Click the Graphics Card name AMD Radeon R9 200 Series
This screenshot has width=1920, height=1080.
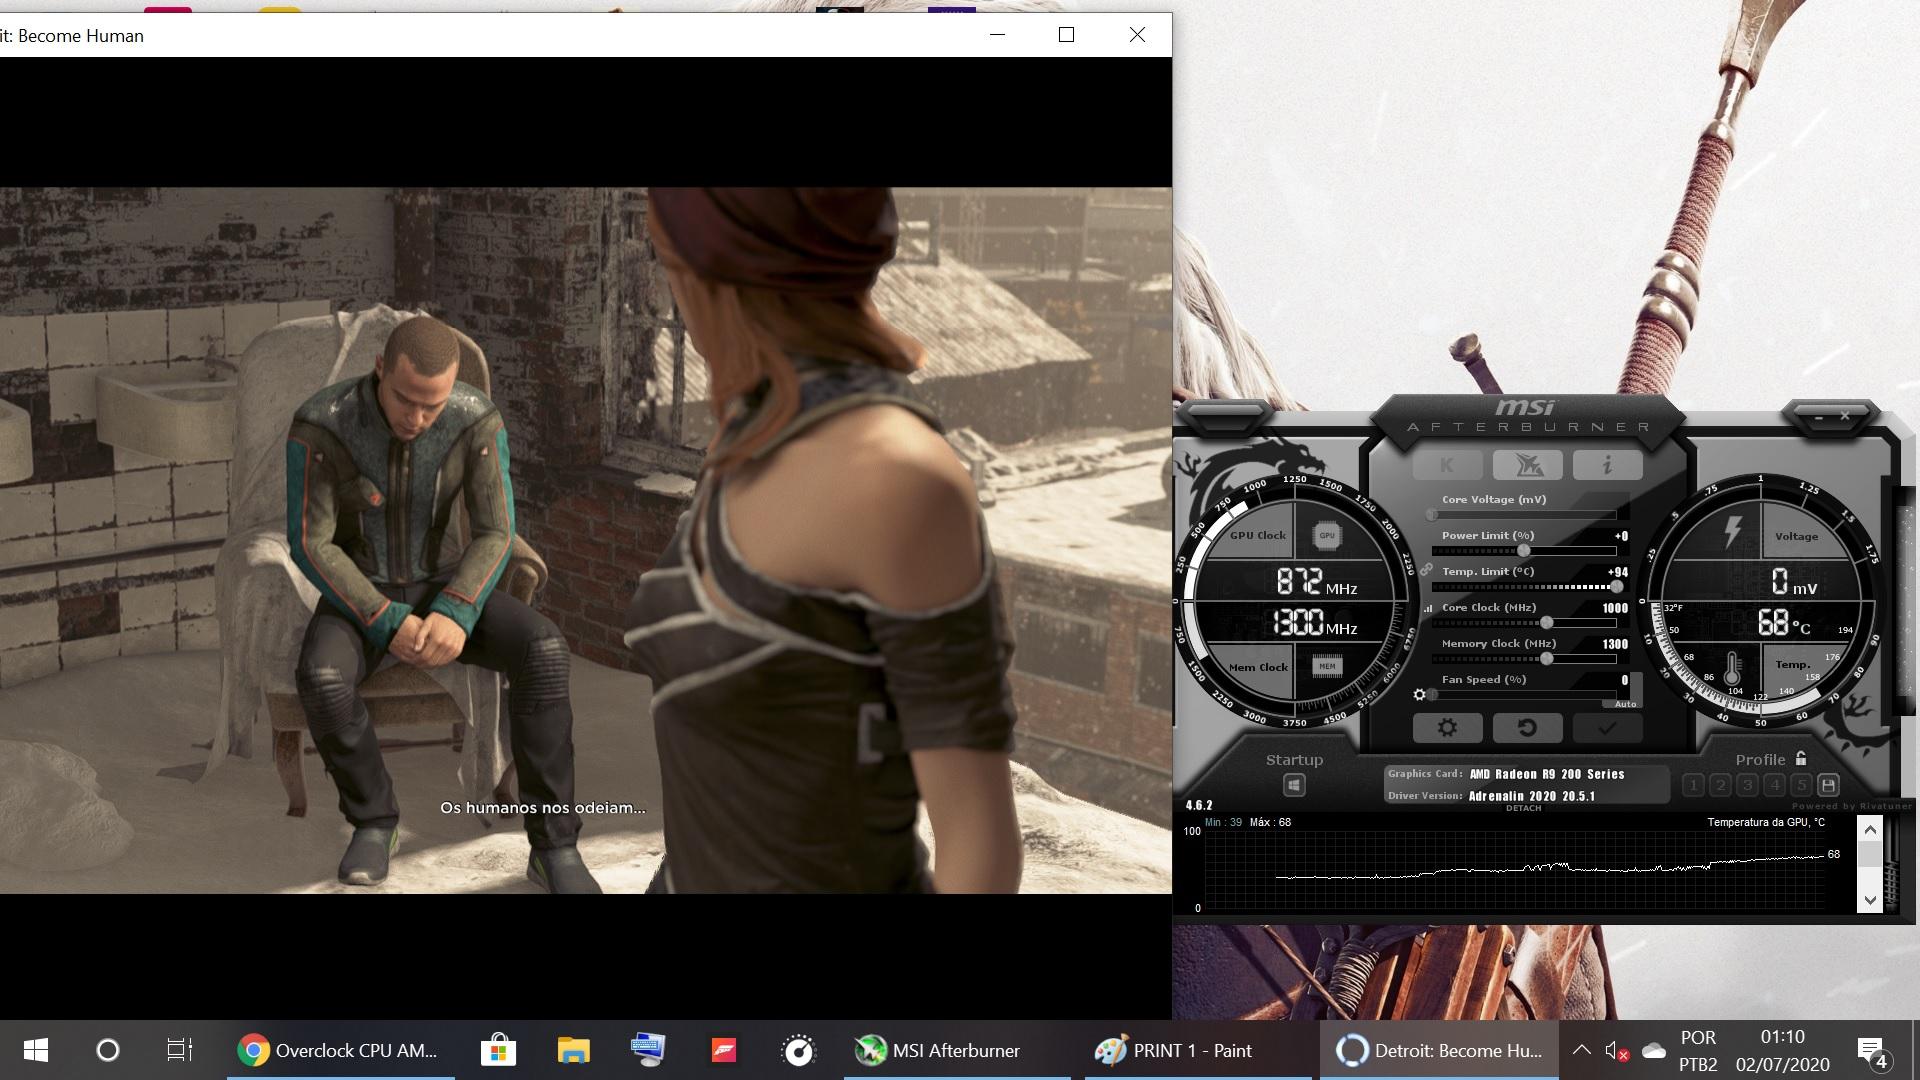click(x=1546, y=774)
